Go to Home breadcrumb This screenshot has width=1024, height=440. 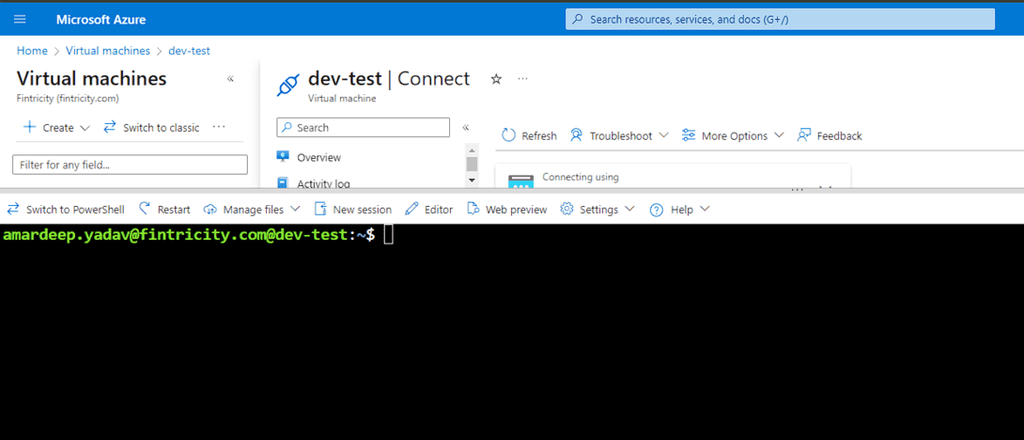(32, 51)
